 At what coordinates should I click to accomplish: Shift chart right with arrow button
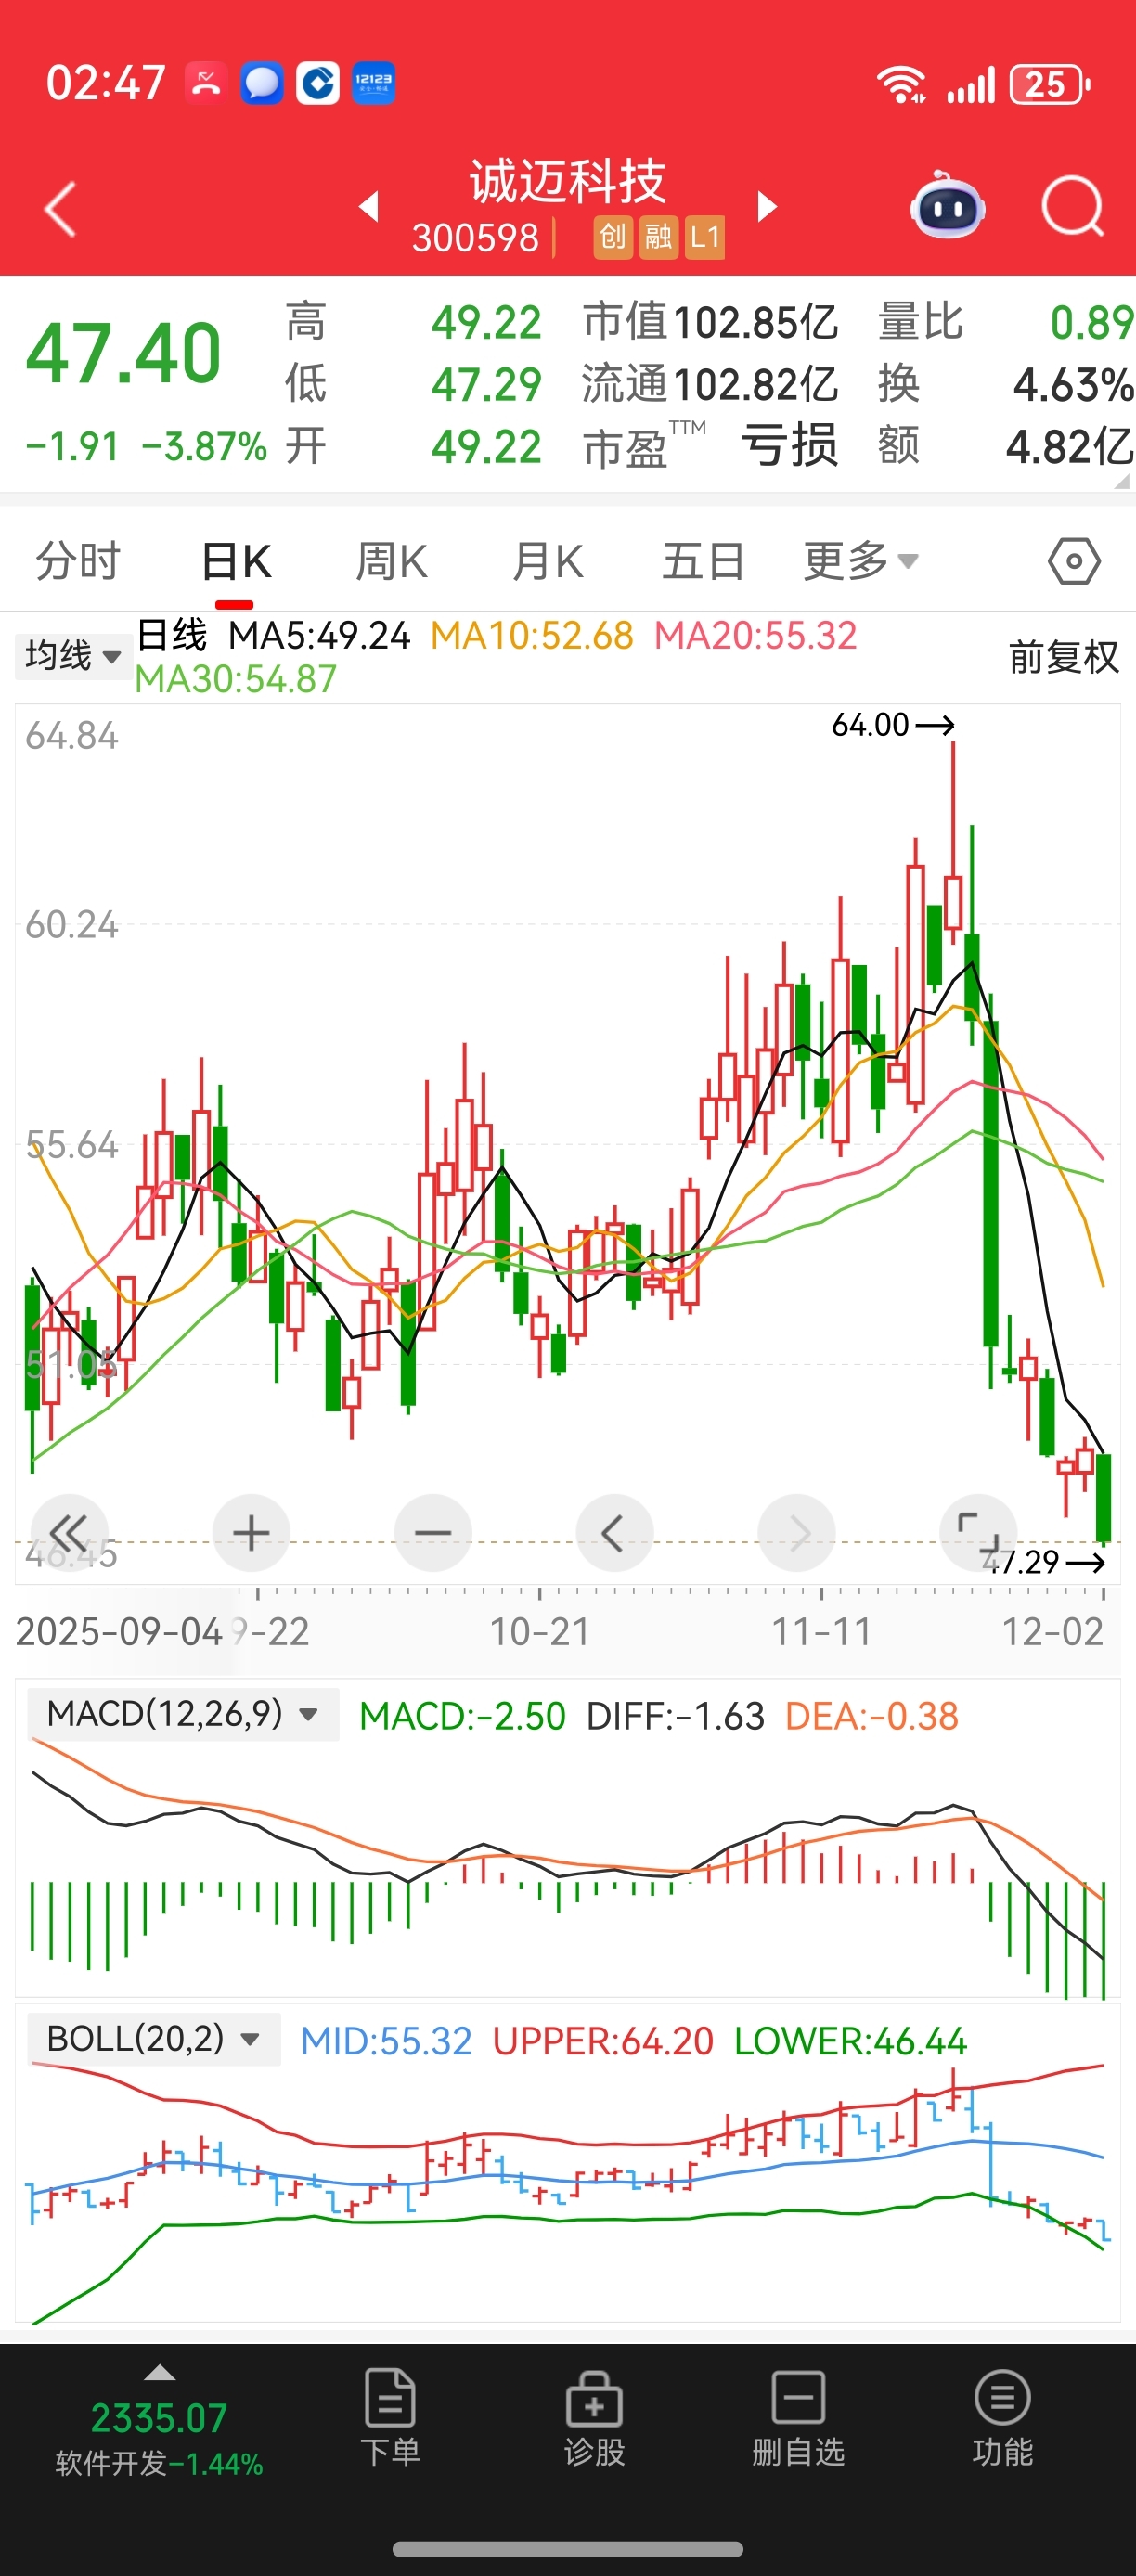tap(796, 1533)
